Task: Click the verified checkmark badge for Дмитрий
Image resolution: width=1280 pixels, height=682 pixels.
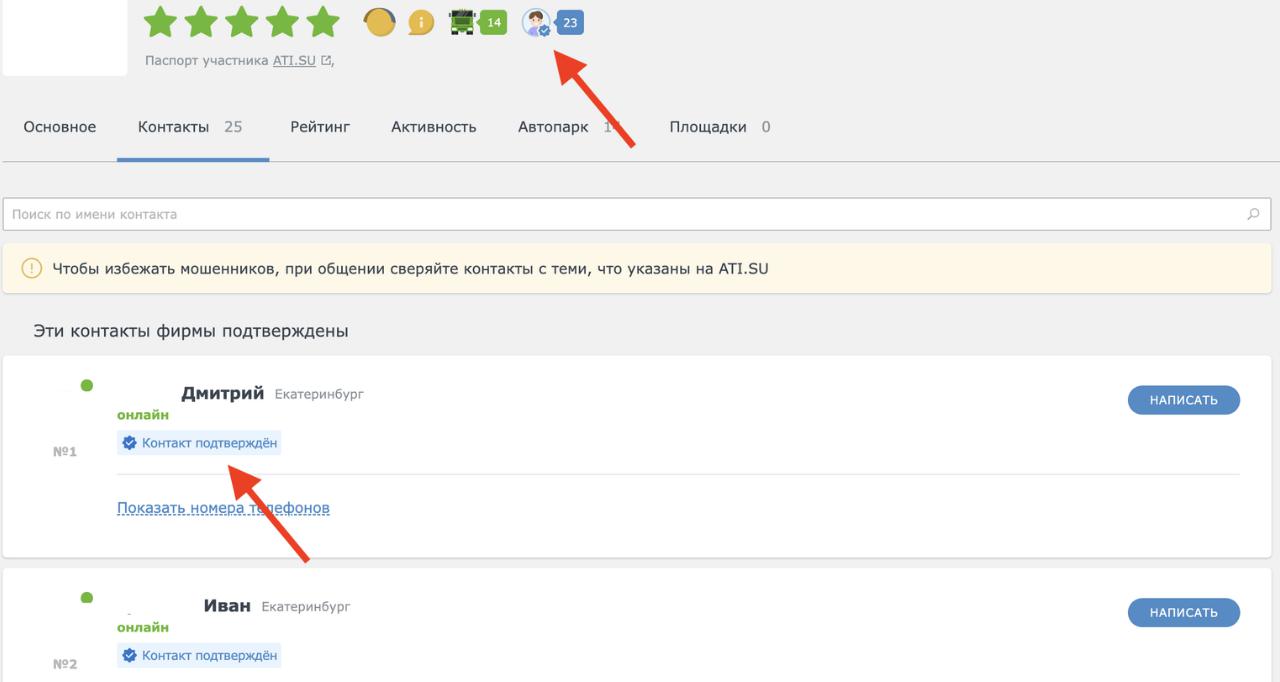Action: (129, 443)
